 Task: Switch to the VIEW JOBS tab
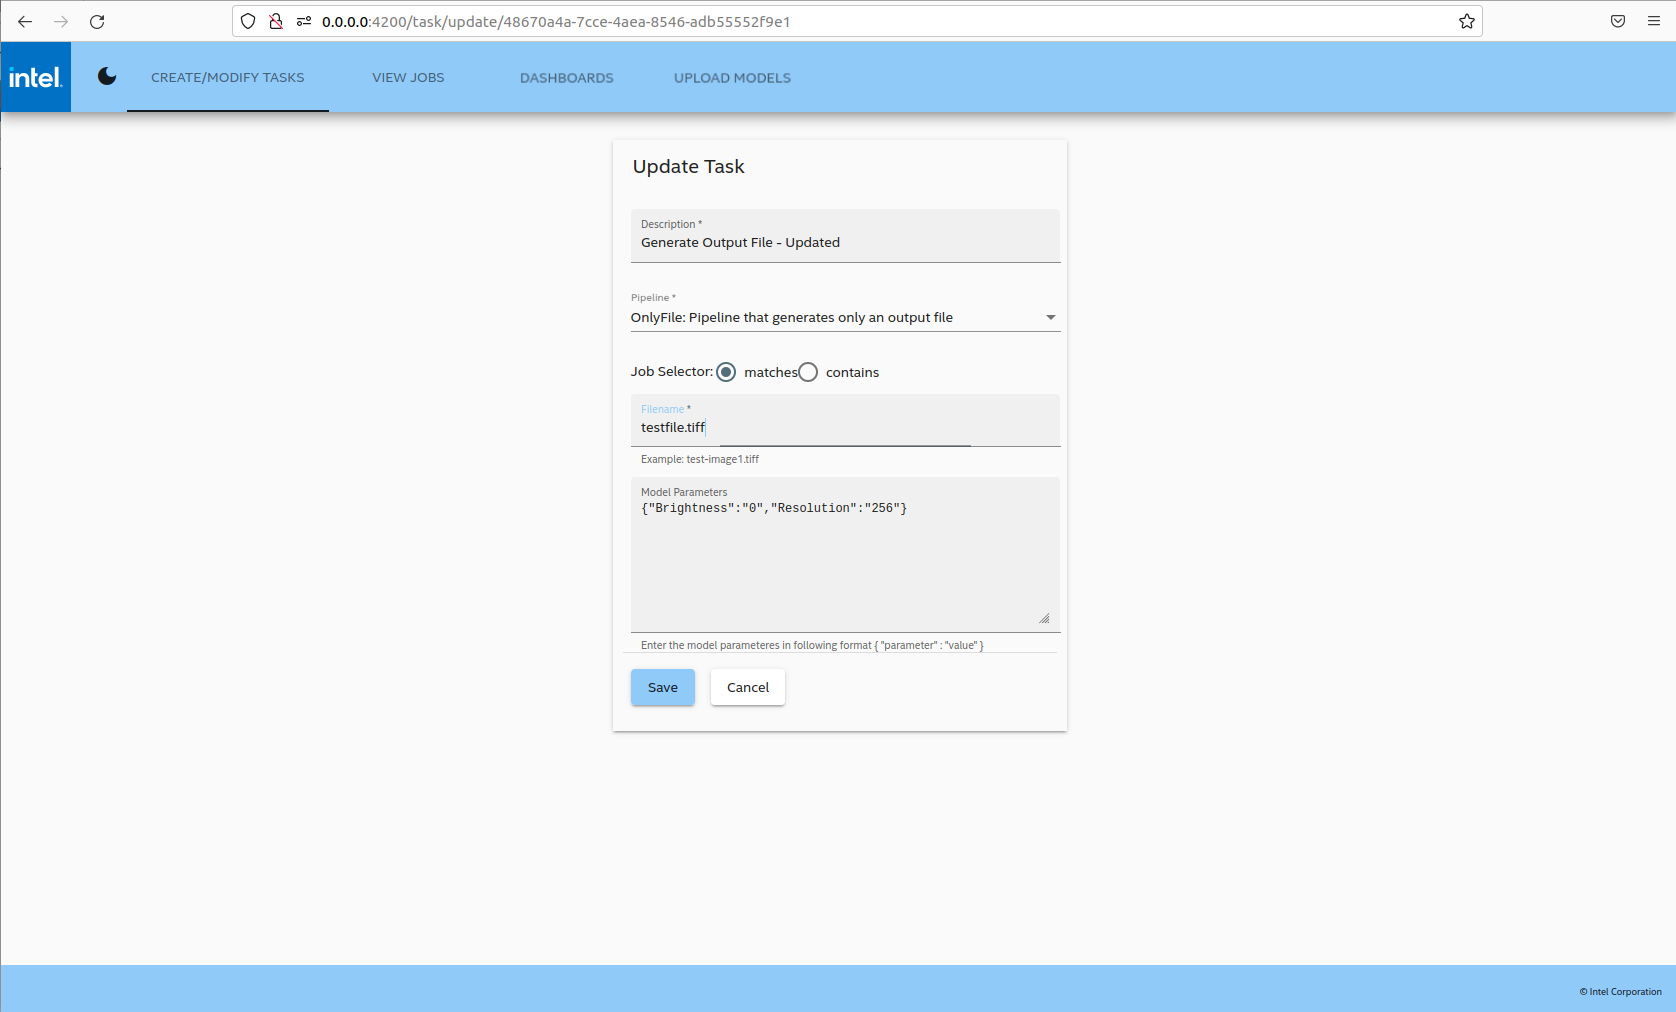[x=408, y=77]
